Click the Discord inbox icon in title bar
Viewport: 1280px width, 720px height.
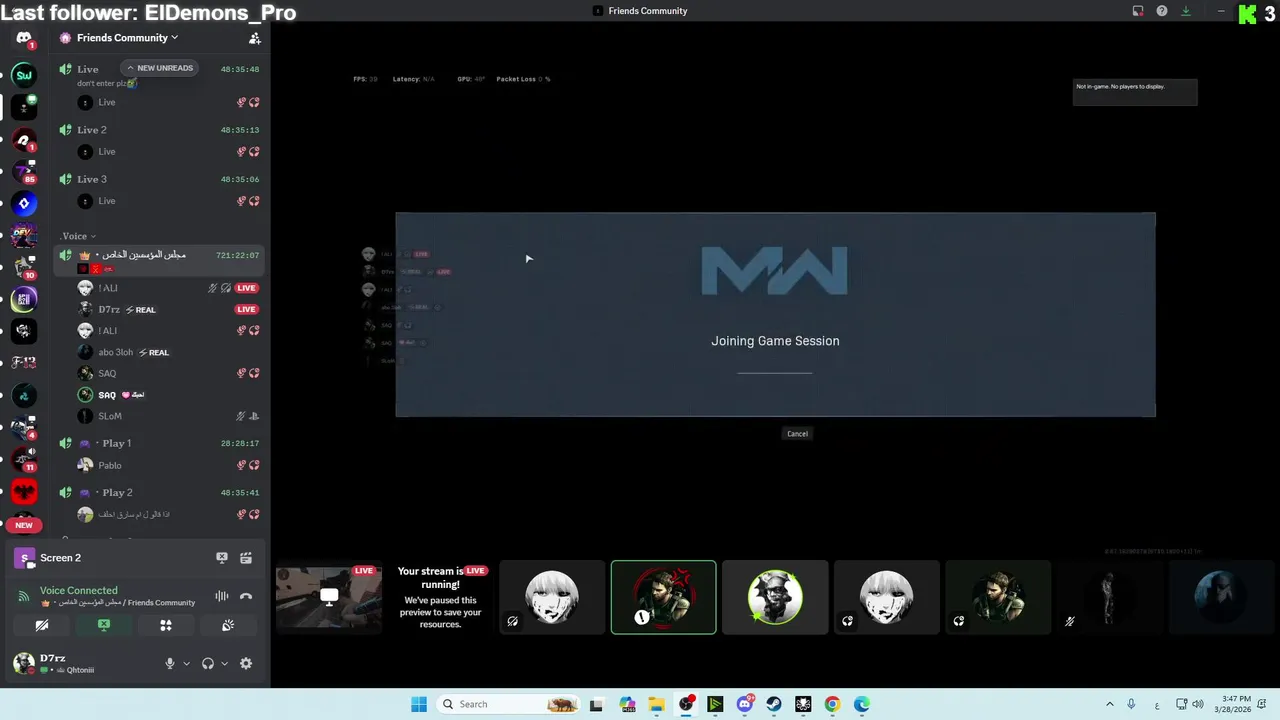(1138, 11)
